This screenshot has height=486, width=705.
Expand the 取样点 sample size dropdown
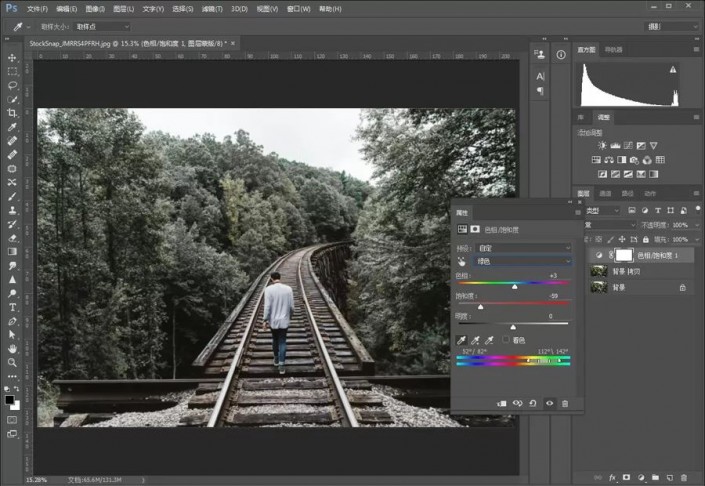click(100, 26)
